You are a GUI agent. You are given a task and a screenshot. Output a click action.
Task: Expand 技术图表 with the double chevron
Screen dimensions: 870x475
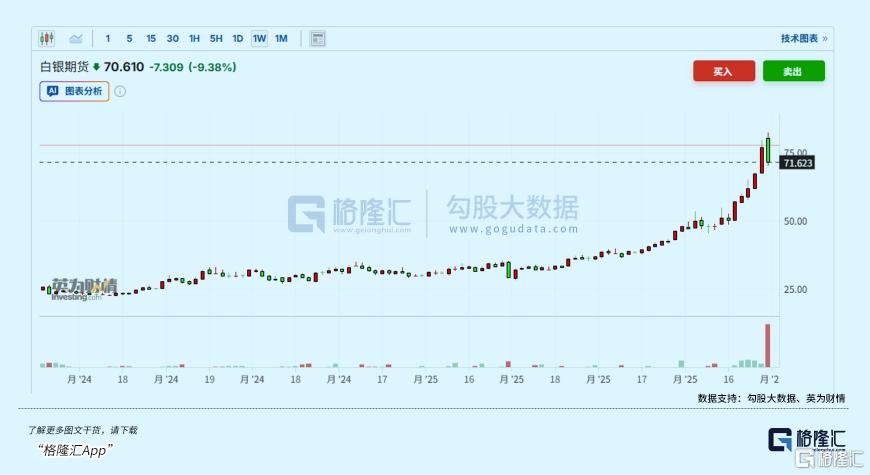[824, 39]
